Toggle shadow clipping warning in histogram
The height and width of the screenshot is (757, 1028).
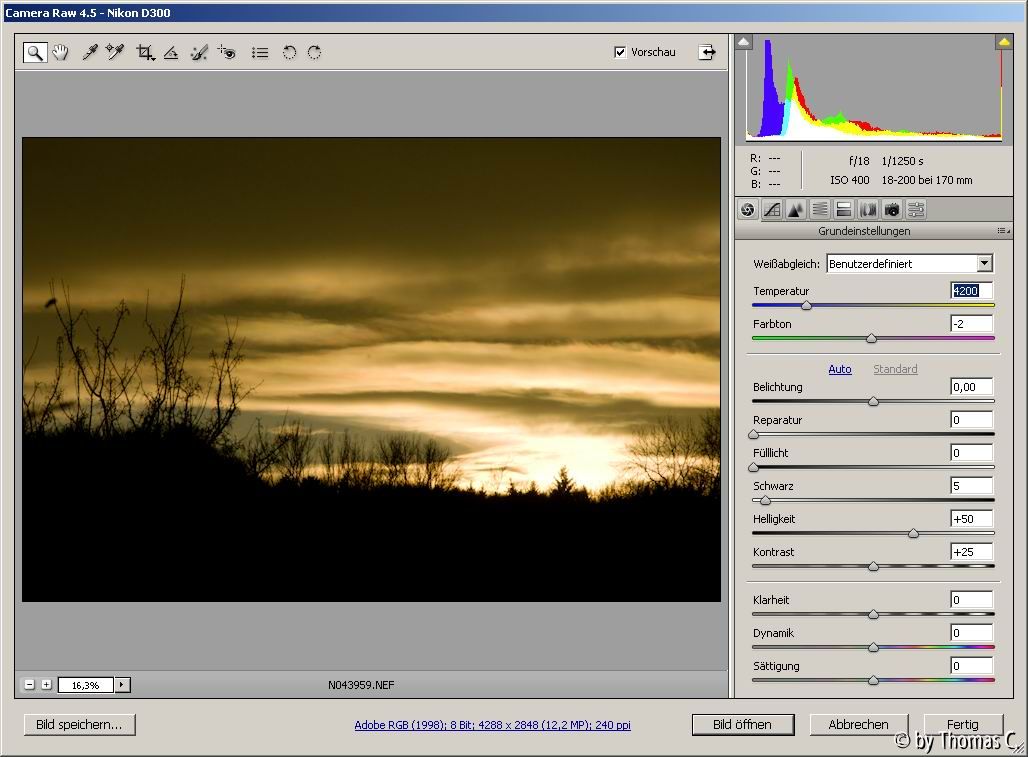pos(743,42)
